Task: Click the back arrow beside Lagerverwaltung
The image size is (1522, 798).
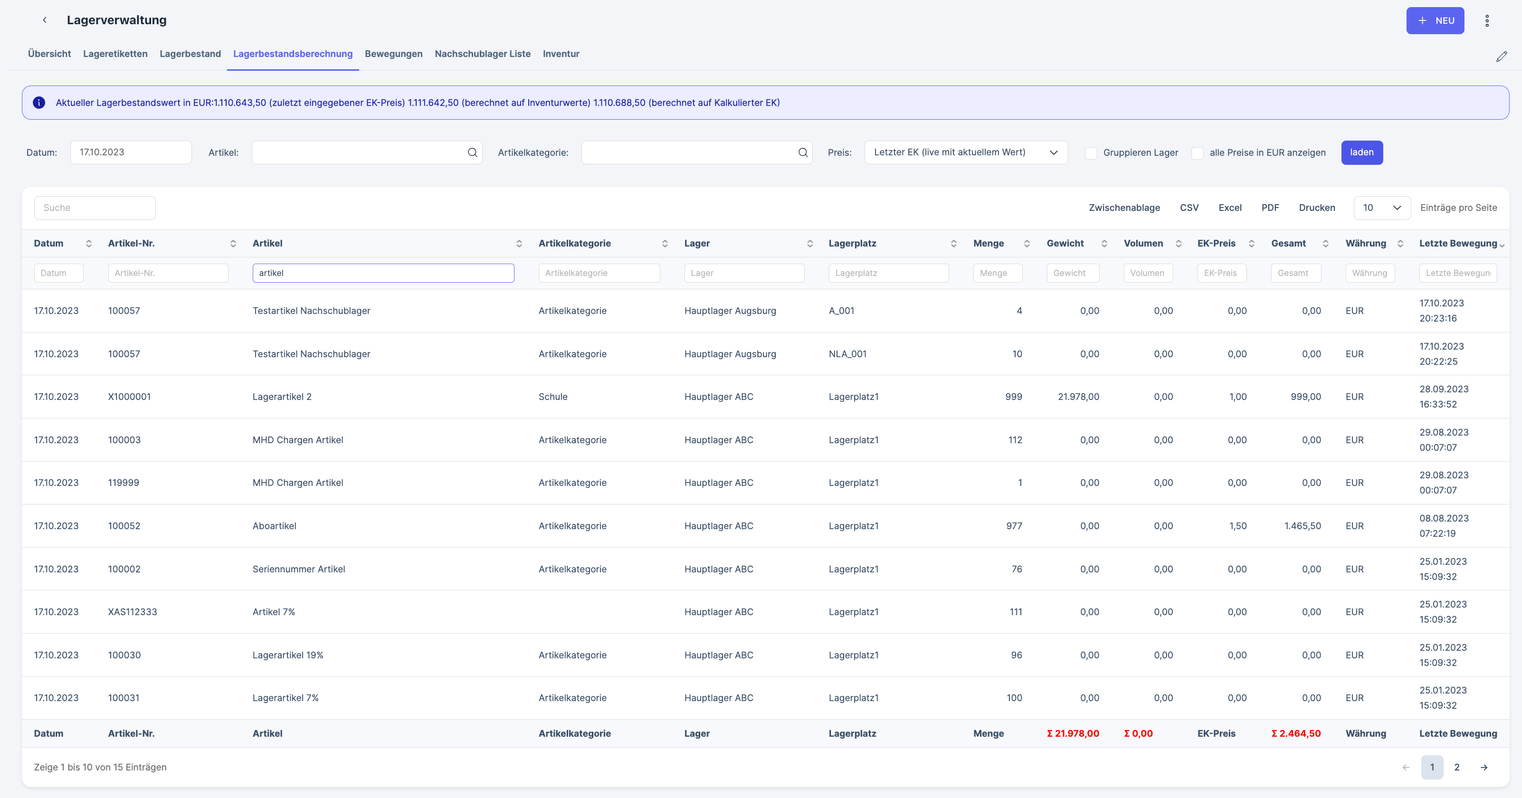Action: [x=44, y=20]
